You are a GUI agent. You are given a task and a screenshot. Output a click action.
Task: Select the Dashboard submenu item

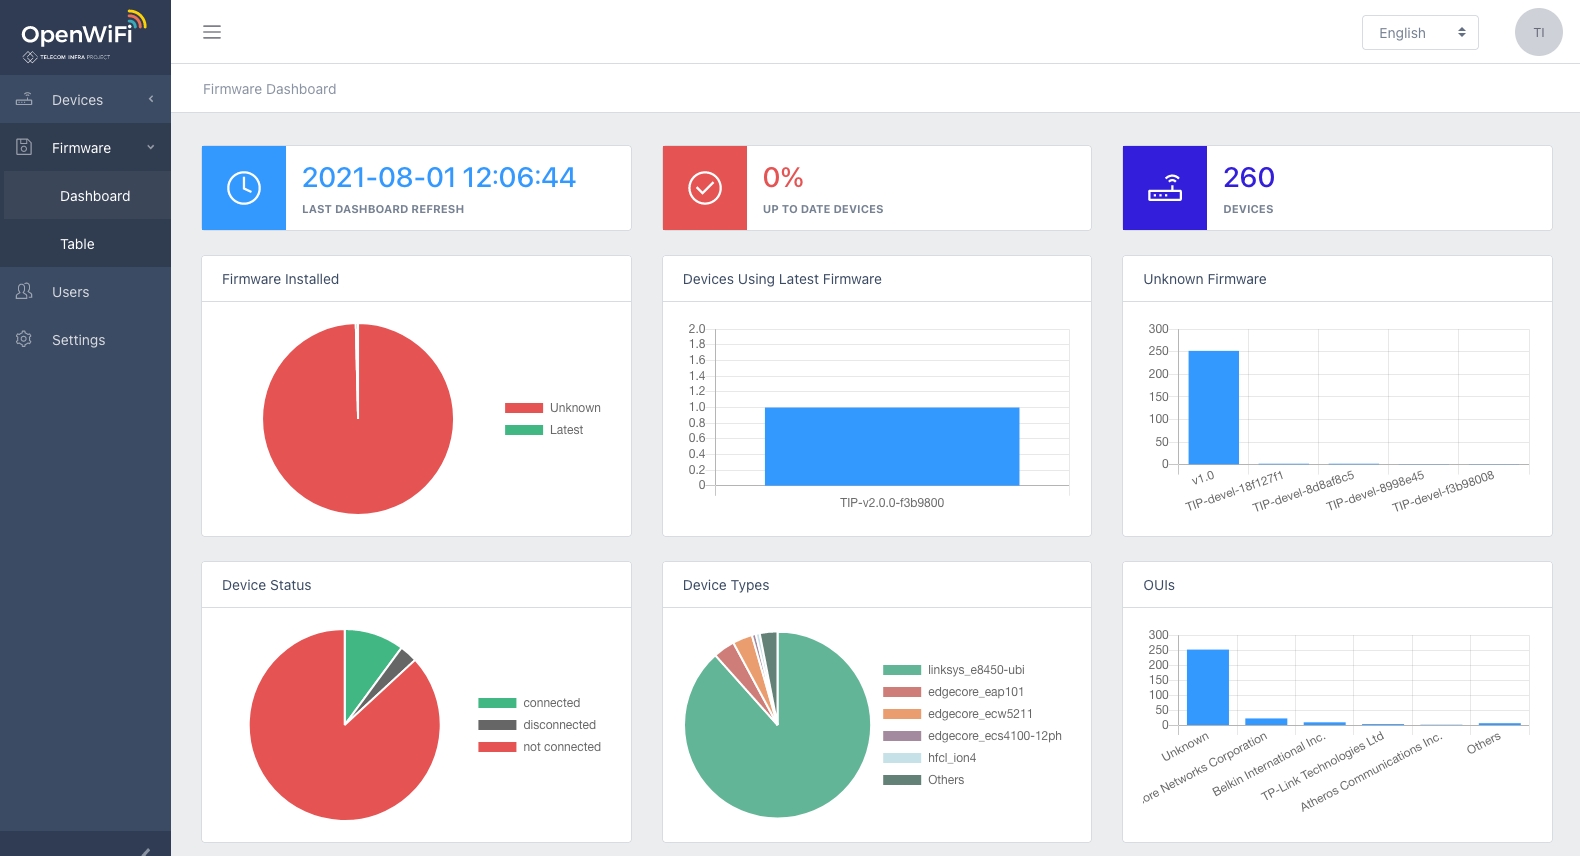point(95,196)
